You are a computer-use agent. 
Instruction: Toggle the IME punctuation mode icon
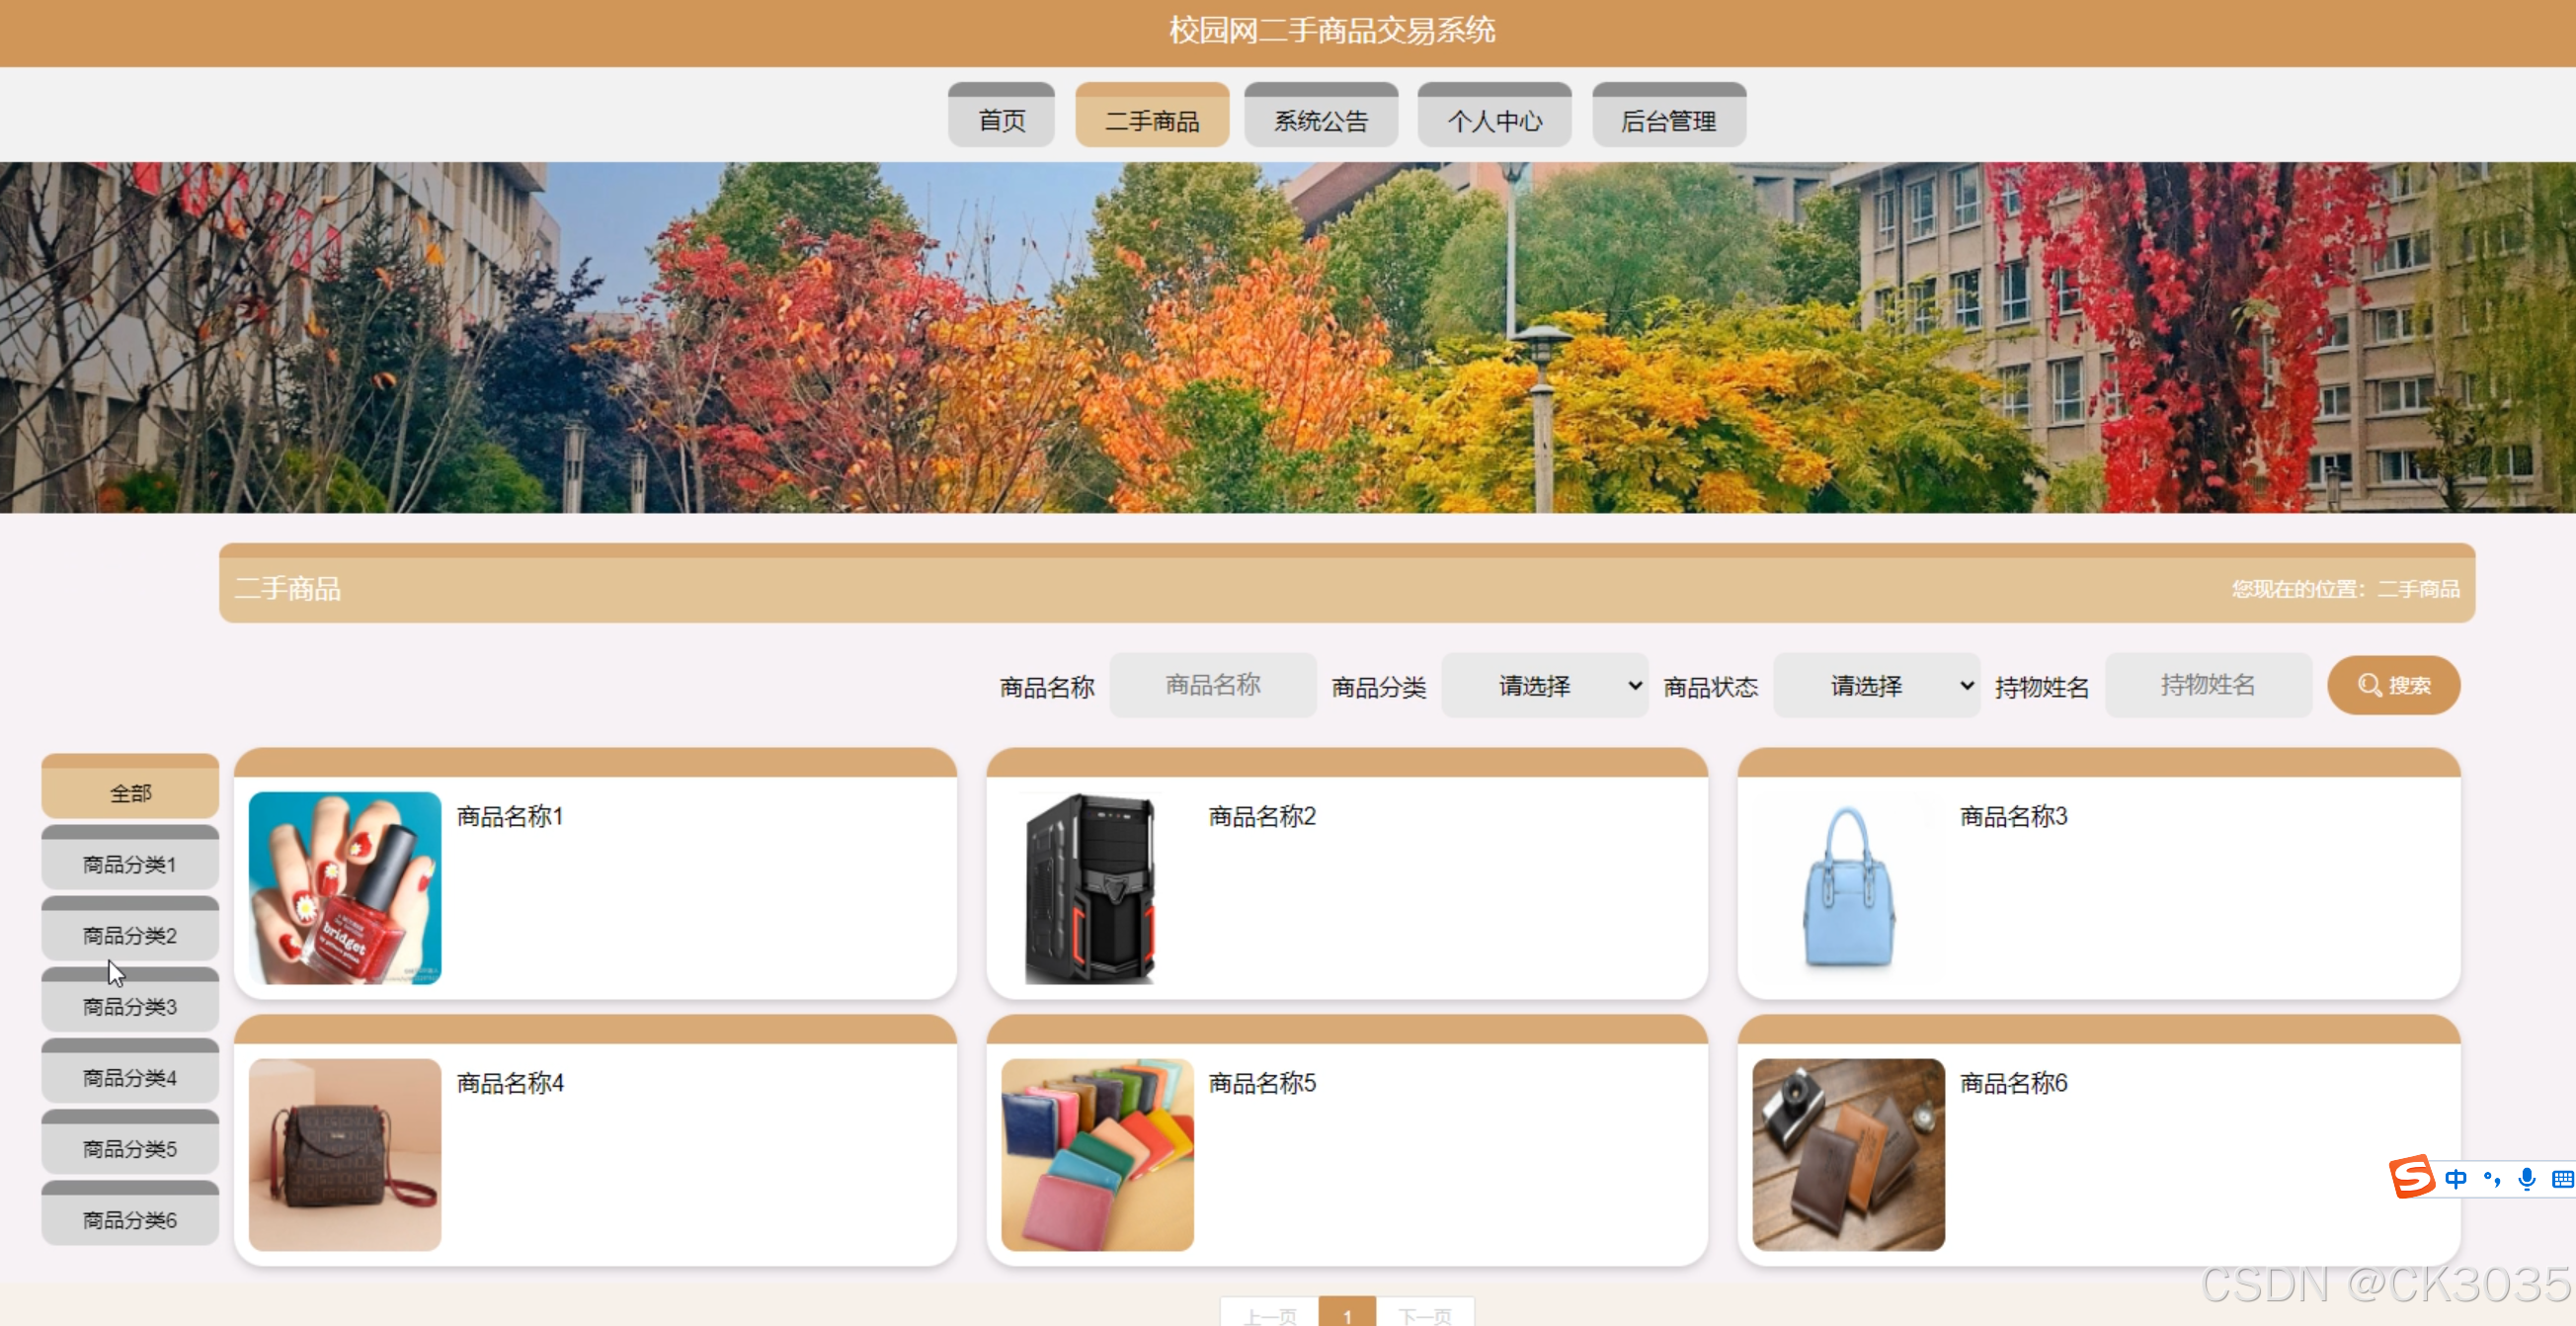pyautogui.click(x=2491, y=1179)
